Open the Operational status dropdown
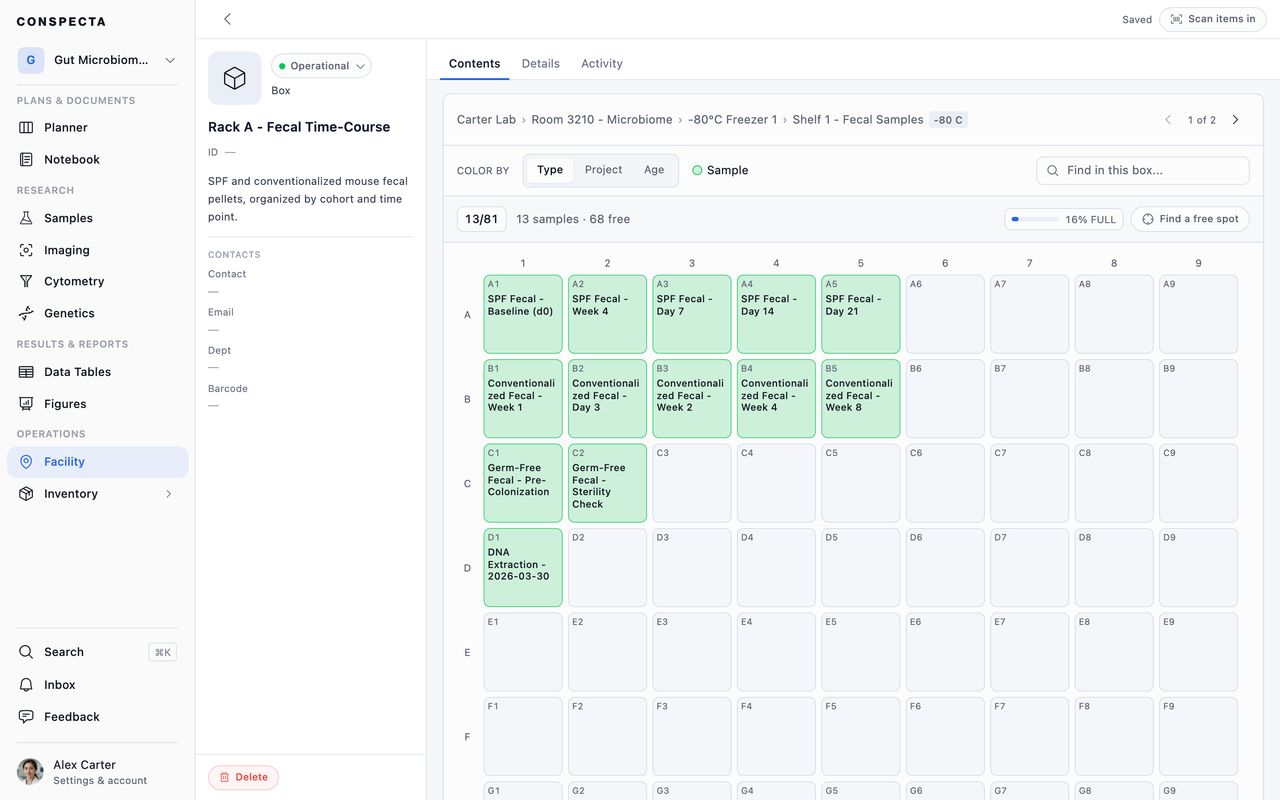 (321, 66)
